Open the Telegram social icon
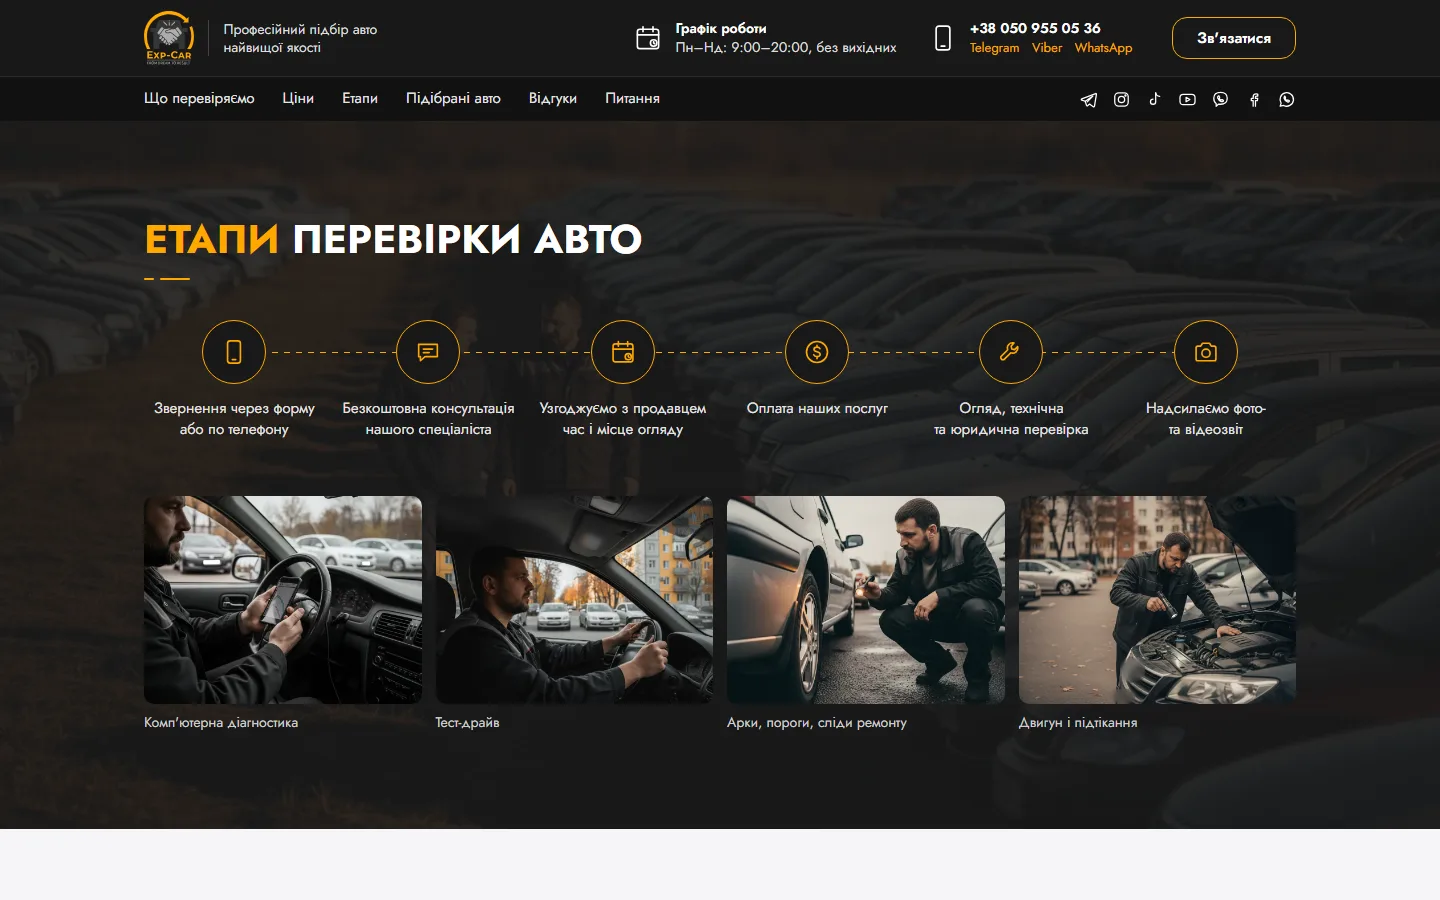The width and height of the screenshot is (1440, 900). tap(1089, 99)
